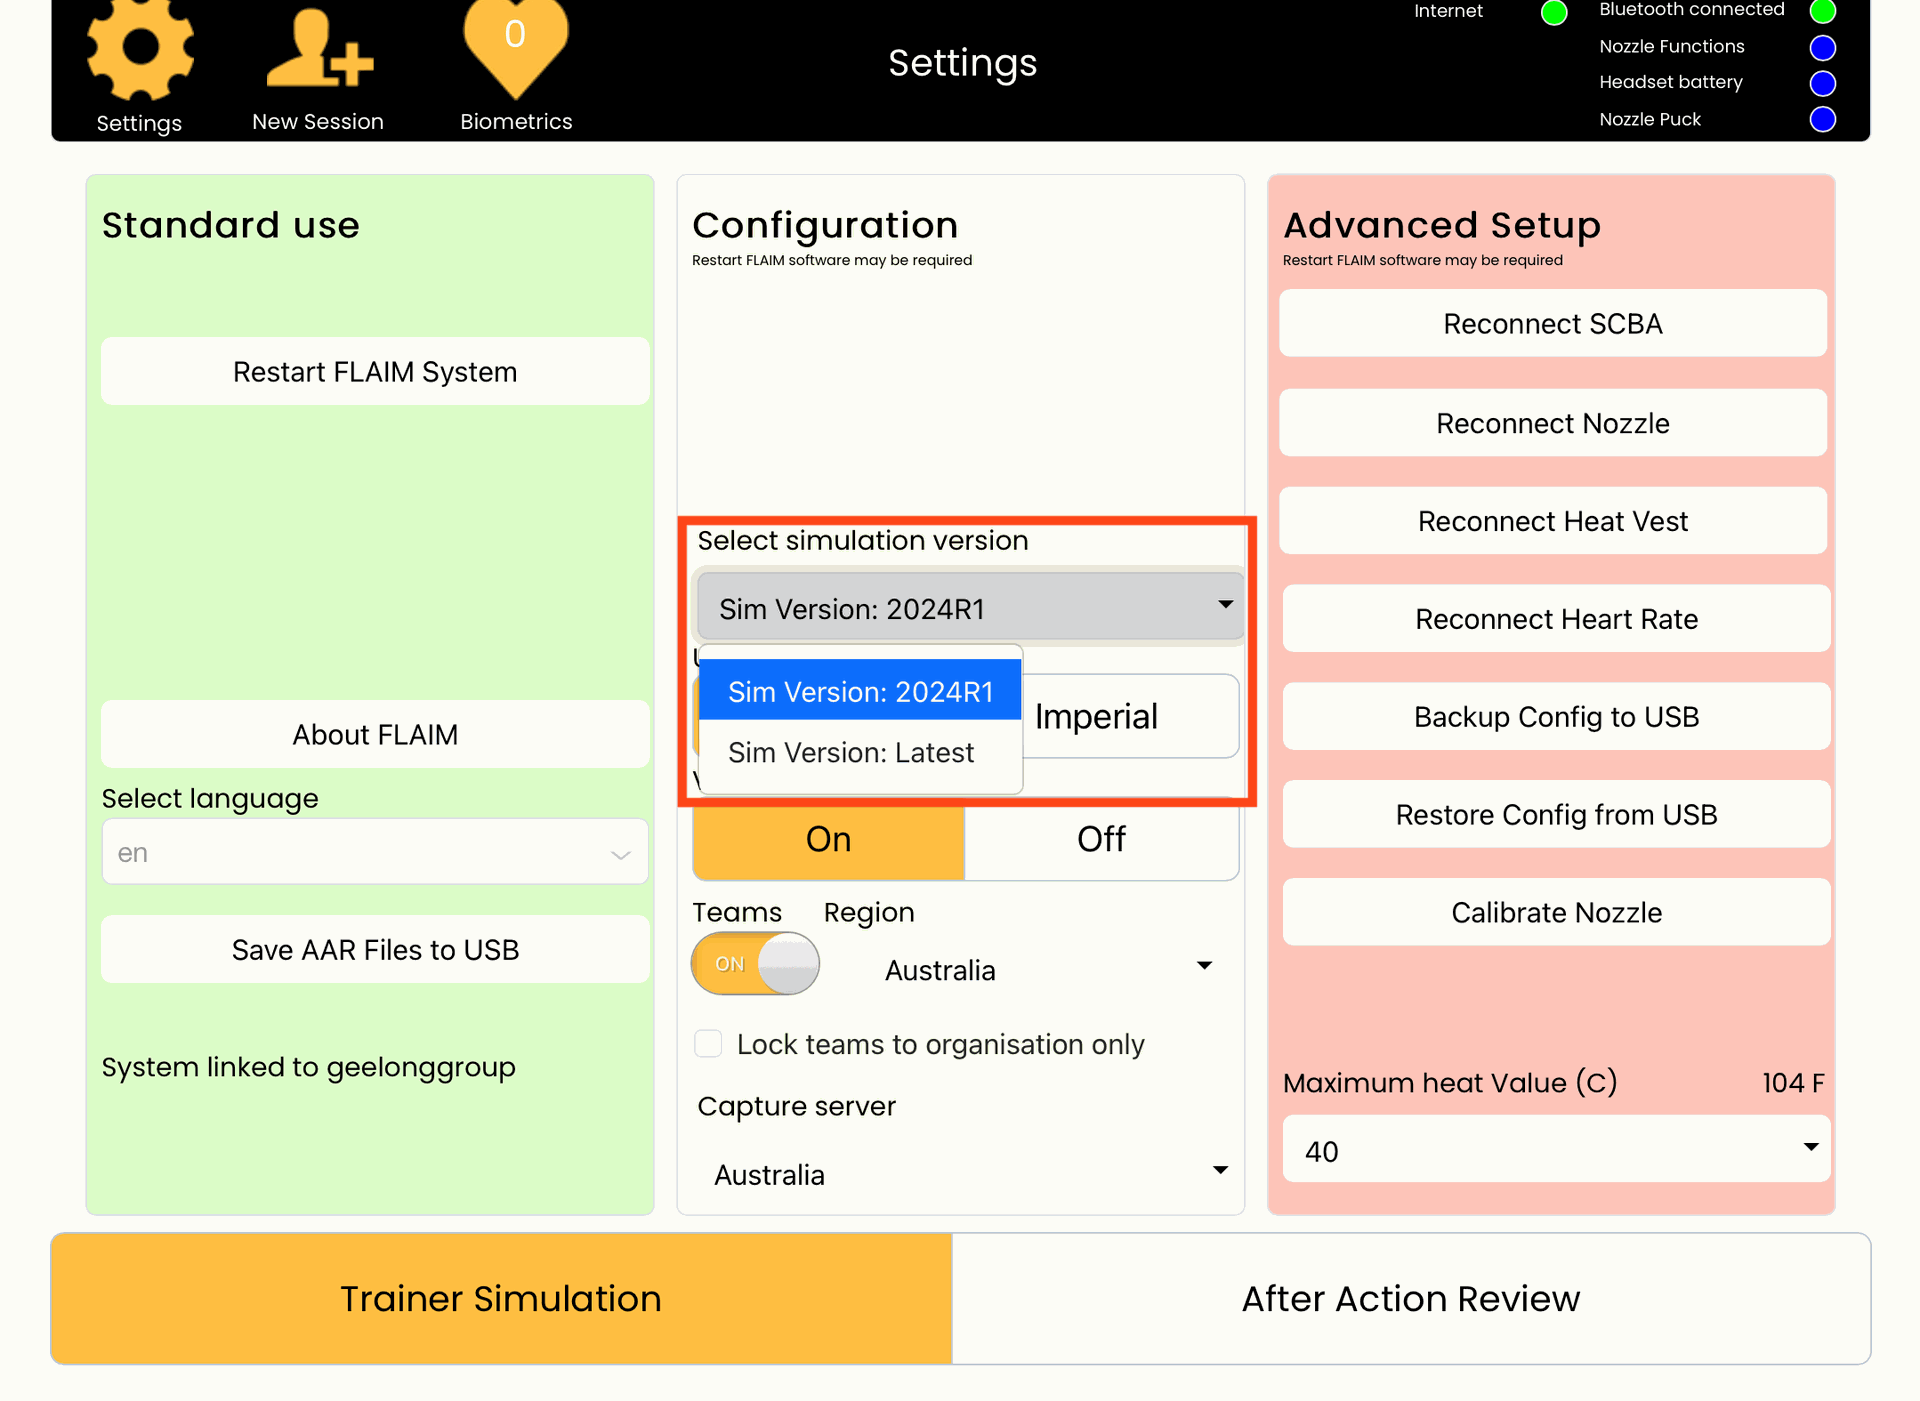Expand the Select language dropdown

375,853
